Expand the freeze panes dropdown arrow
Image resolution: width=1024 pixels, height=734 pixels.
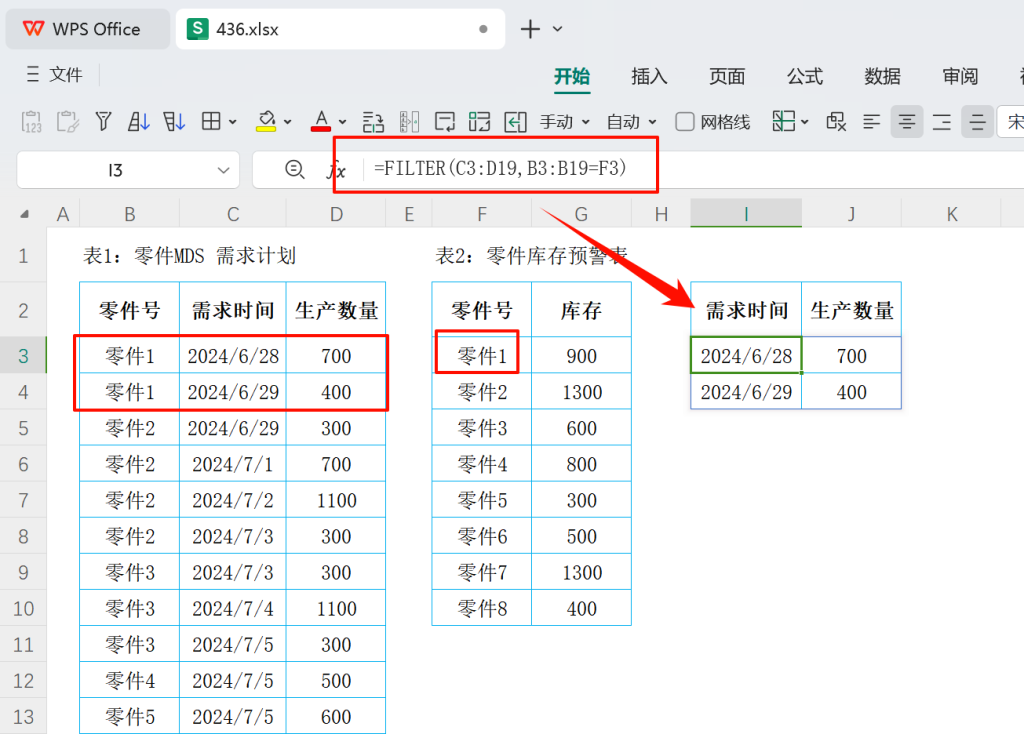[x=804, y=122]
